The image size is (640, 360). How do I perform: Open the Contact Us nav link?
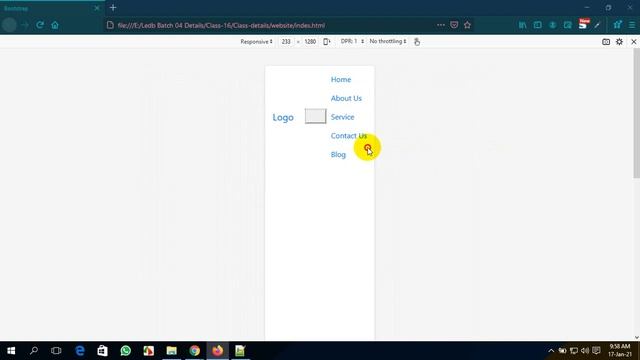(349, 136)
